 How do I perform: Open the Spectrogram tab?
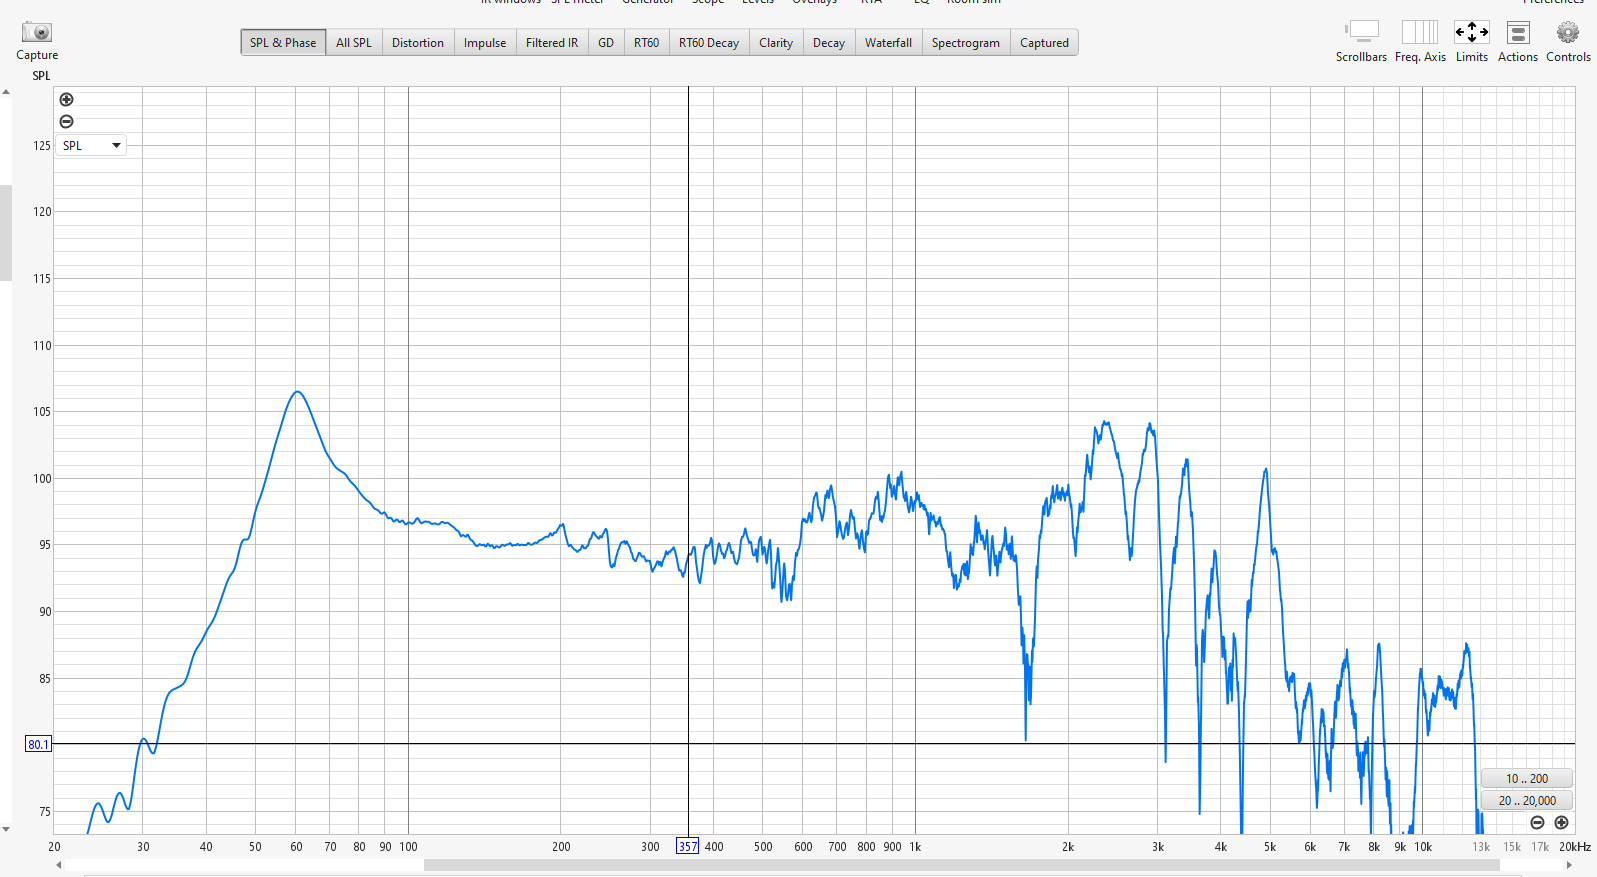pos(966,42)
